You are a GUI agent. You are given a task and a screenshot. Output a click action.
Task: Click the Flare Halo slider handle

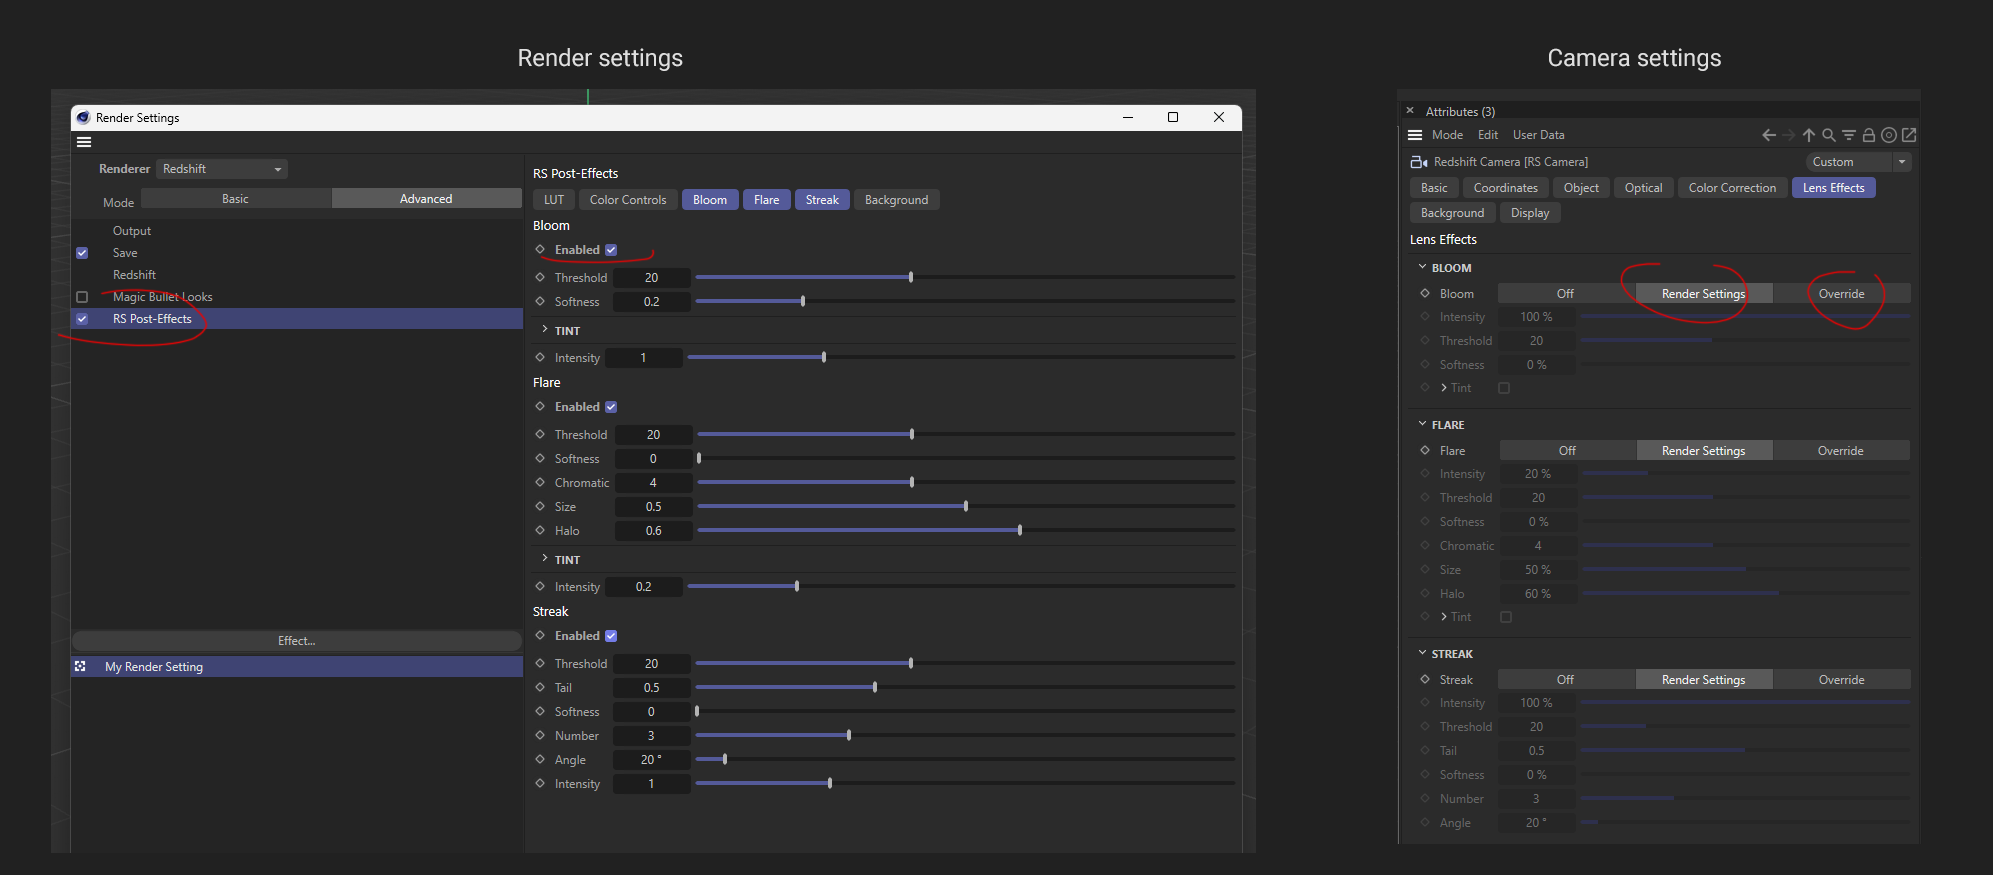tap(1019, 531)
